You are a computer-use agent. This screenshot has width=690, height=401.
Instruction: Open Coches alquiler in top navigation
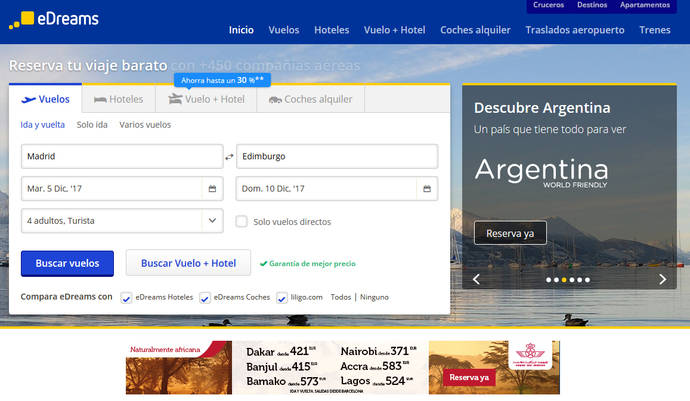click(x=475, y=30)
